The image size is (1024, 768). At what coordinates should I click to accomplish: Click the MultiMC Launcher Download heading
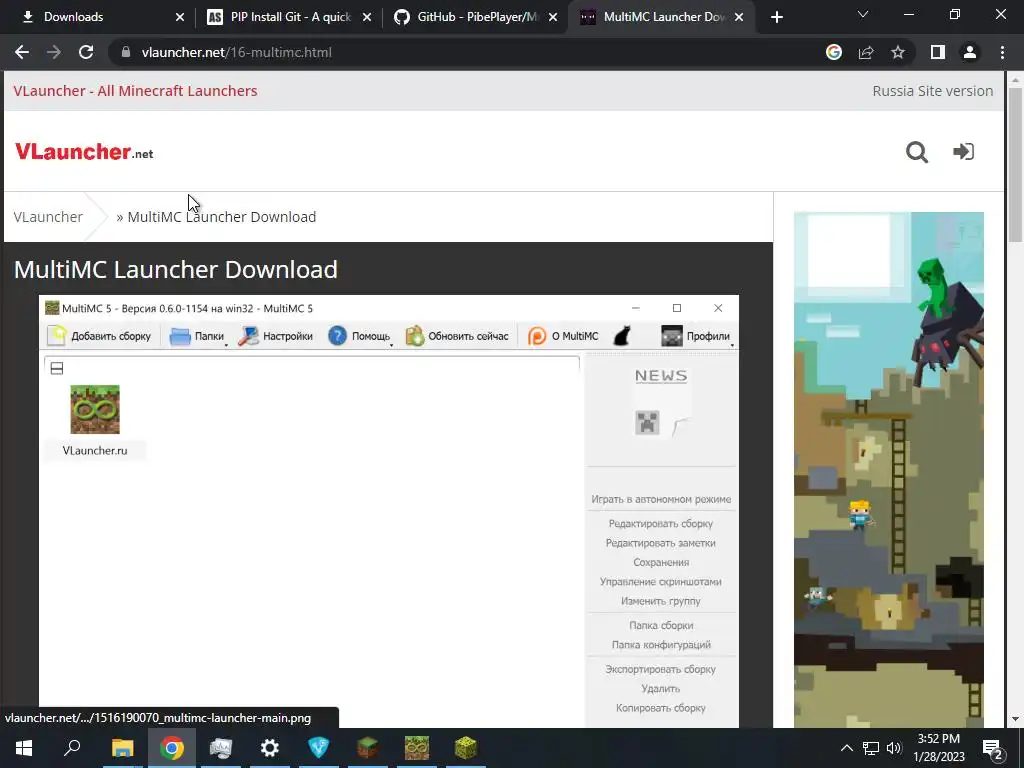(176, 270)
